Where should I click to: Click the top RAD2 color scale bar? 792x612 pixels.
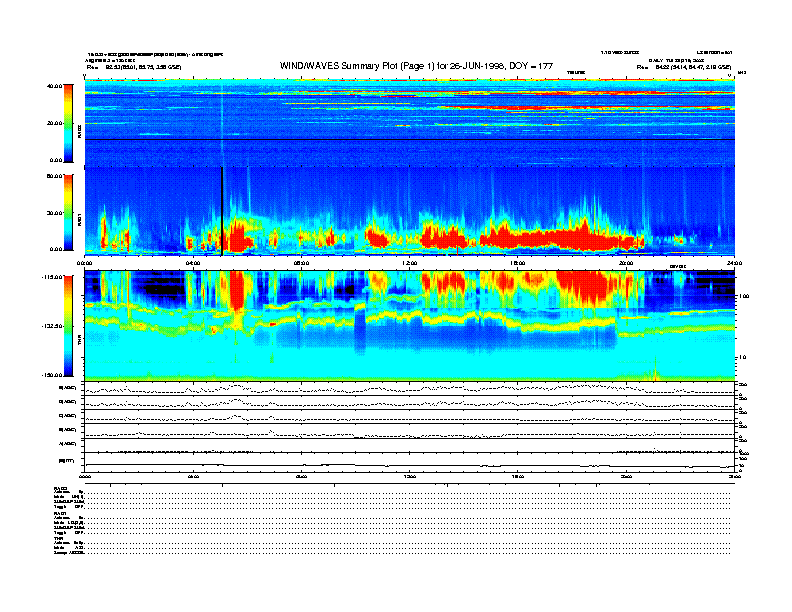click(x=69, y=122)
